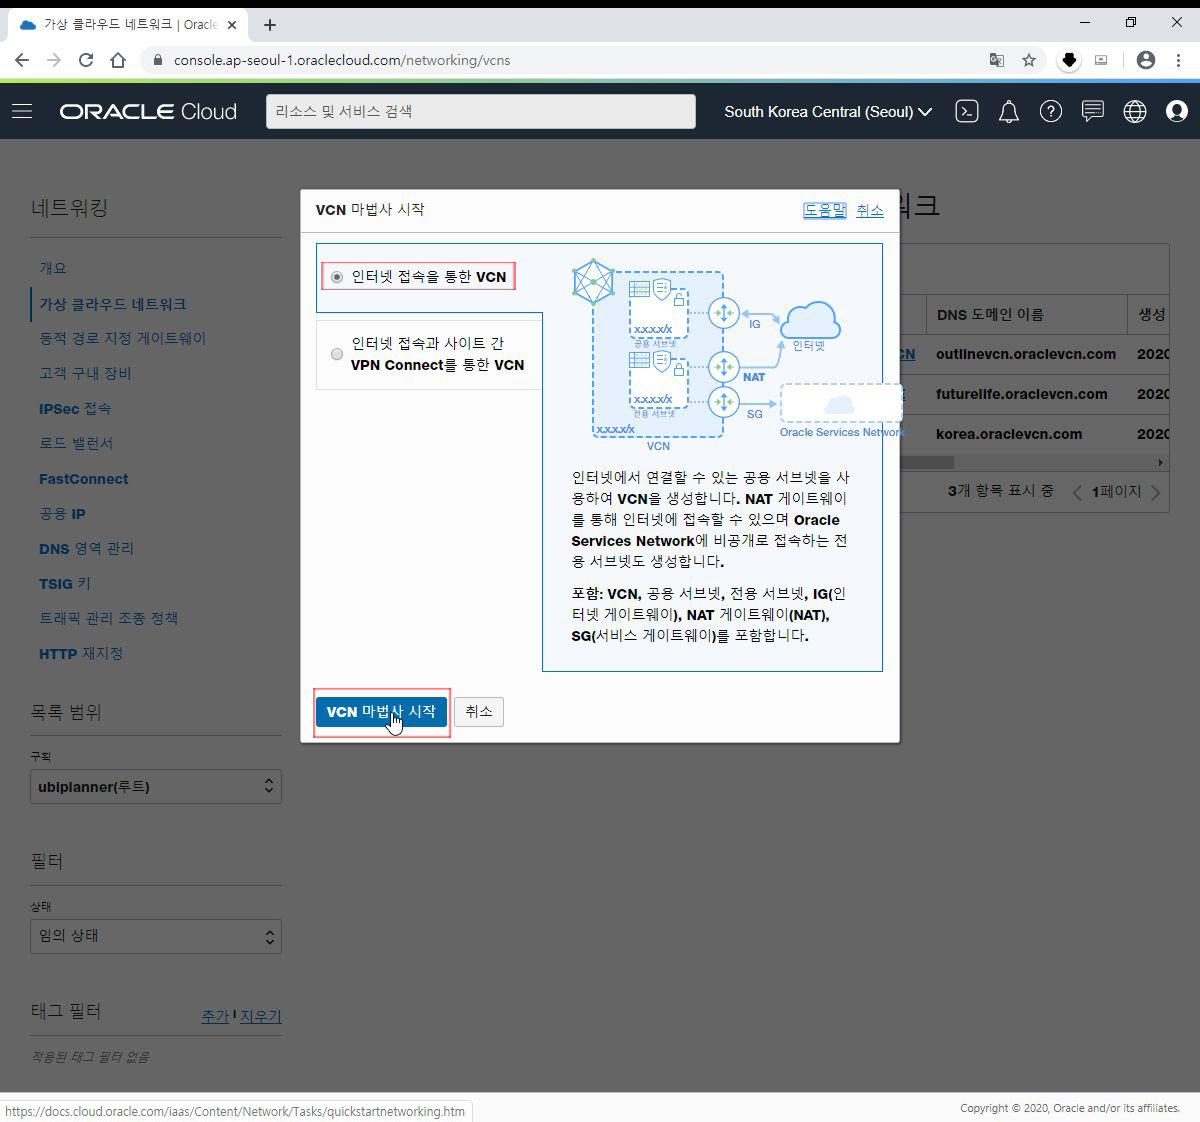This screenshot has height=1122, width=1200.
Task: Open IPSec 접속 menu item
Action: [75, 408]
